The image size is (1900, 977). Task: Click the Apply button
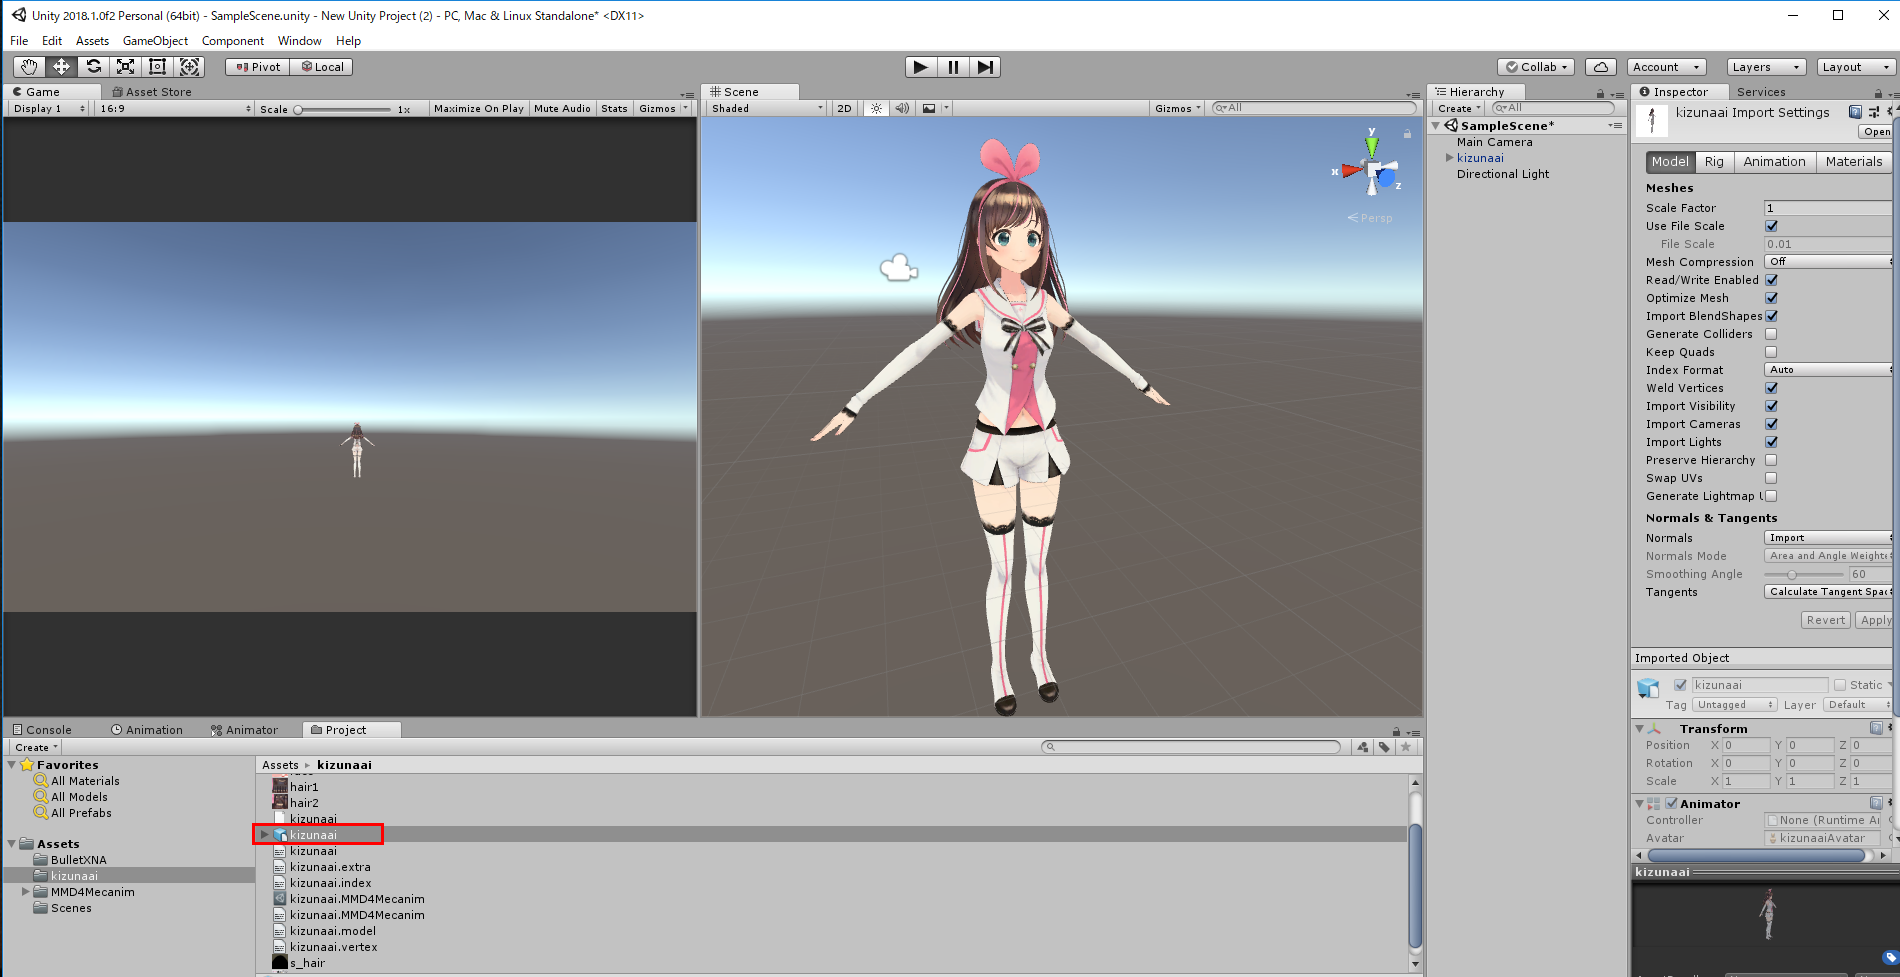[1875, 620]
